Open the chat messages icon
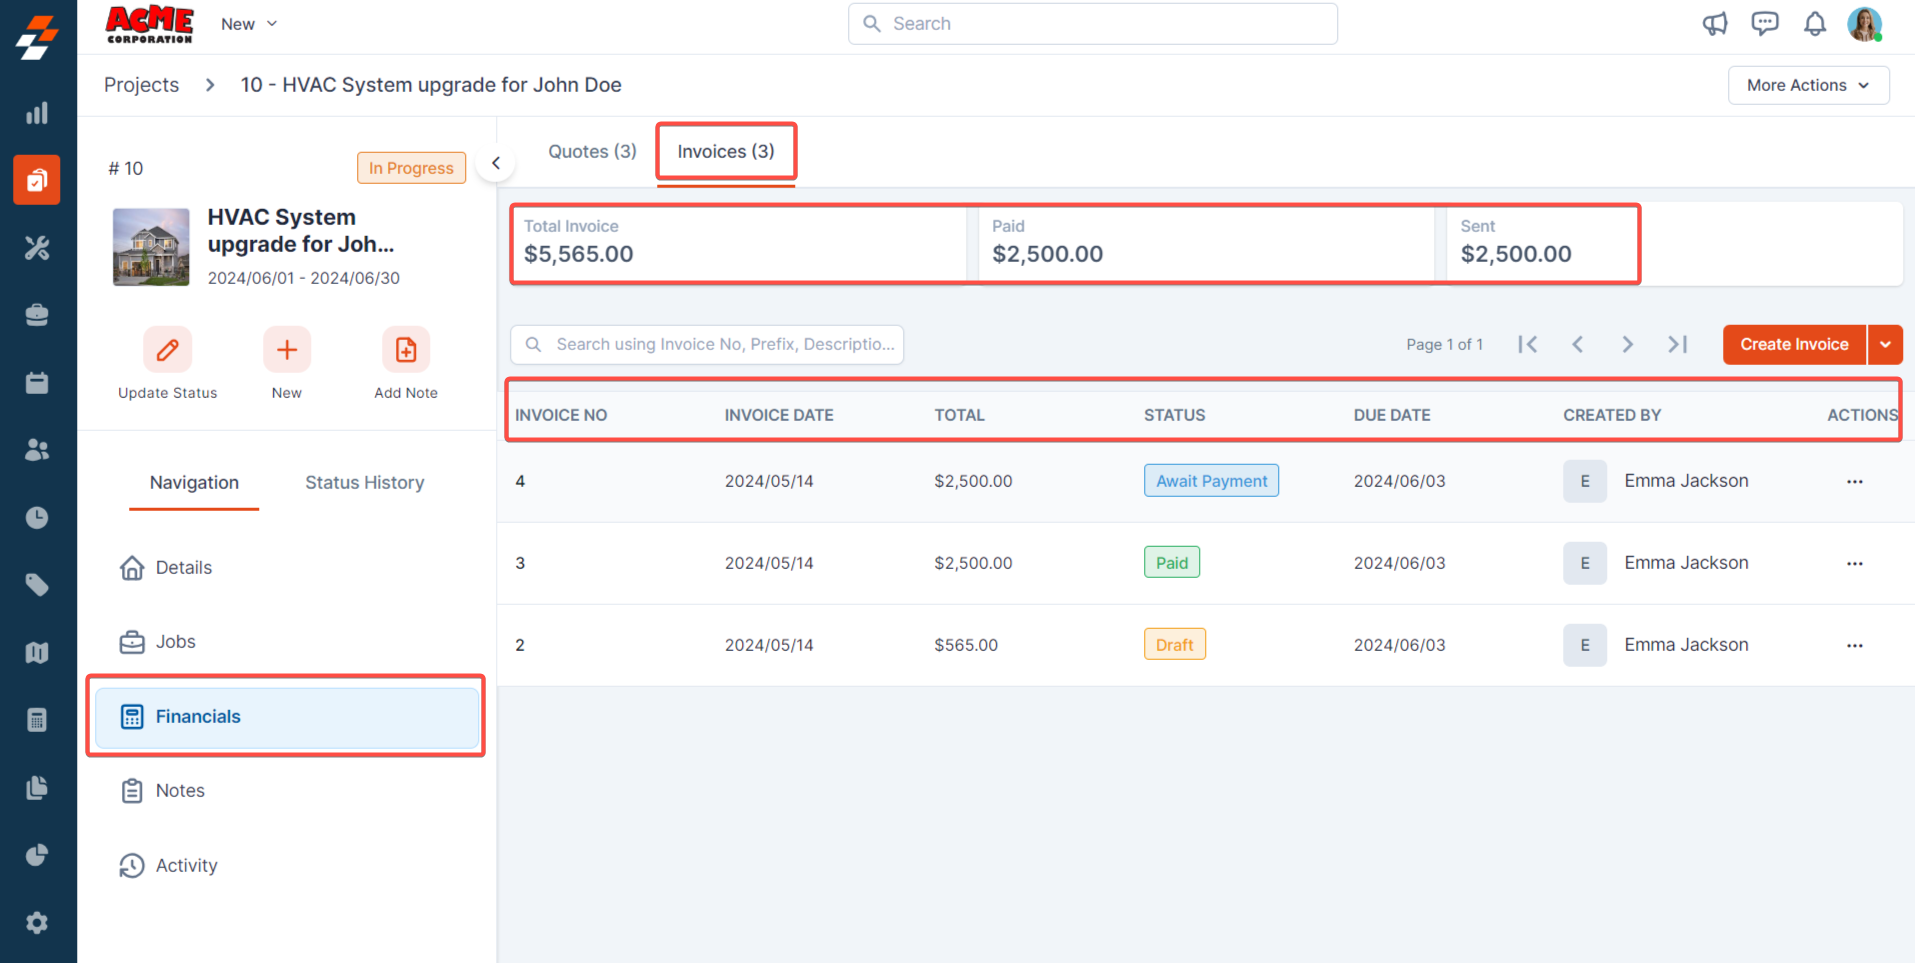This screenshot has height=963, width=1915. click(1765, 24)
